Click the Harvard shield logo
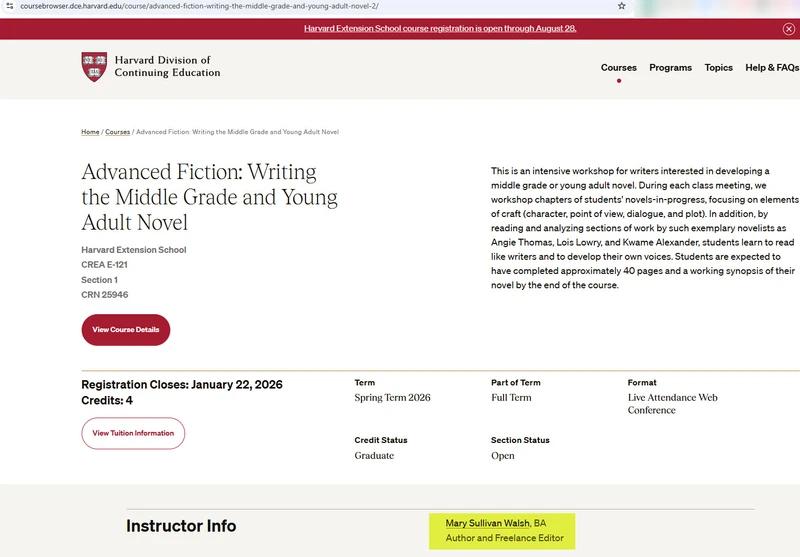Screen dimensions: 800x557 (x=94, y=66)
